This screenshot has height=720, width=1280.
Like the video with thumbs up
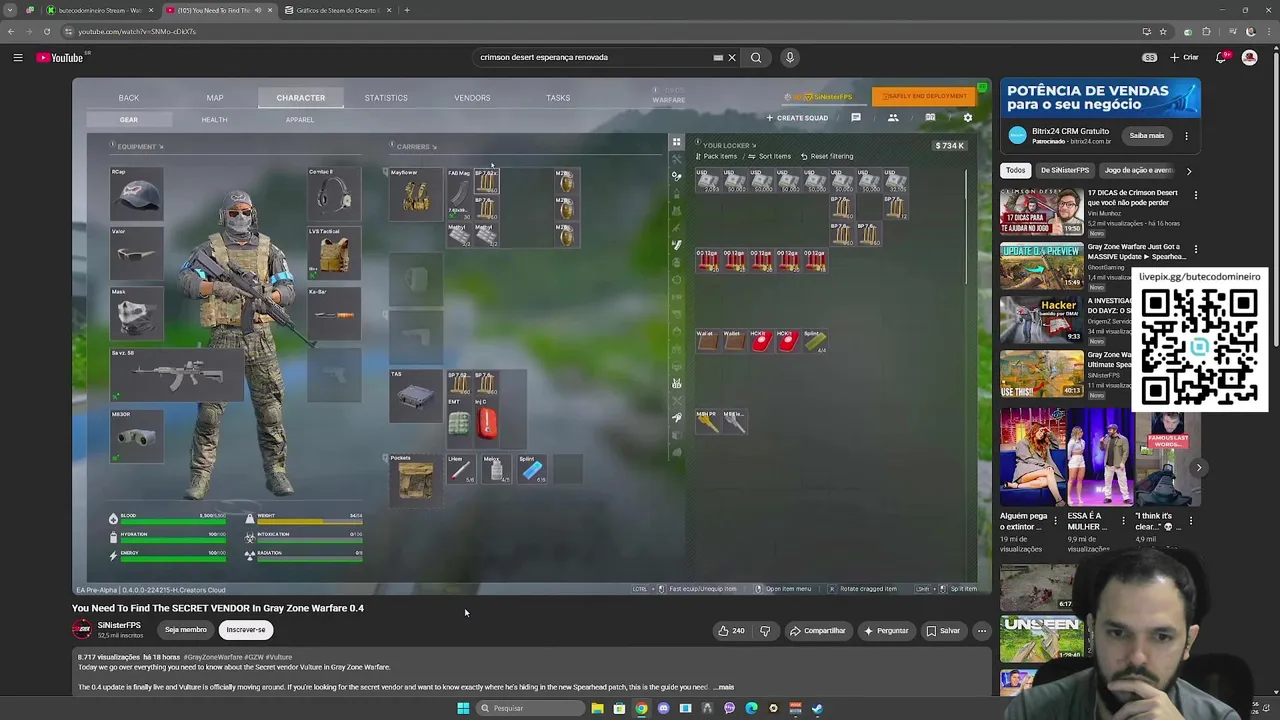pyautogui.click(x=731, y=631)
